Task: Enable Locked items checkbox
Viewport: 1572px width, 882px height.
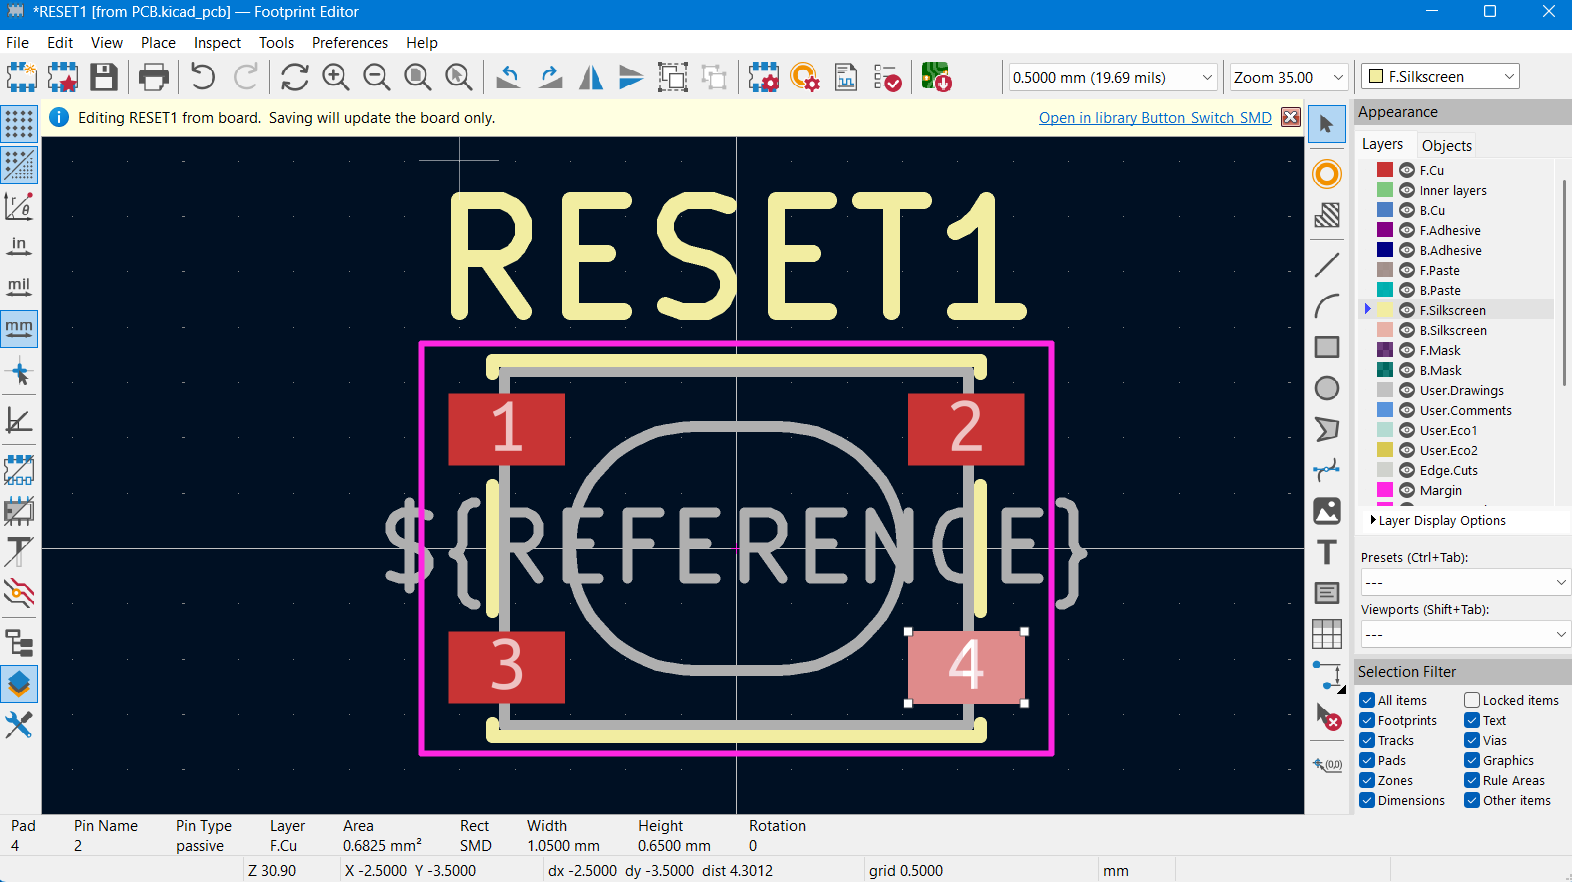Action: 1472,701
